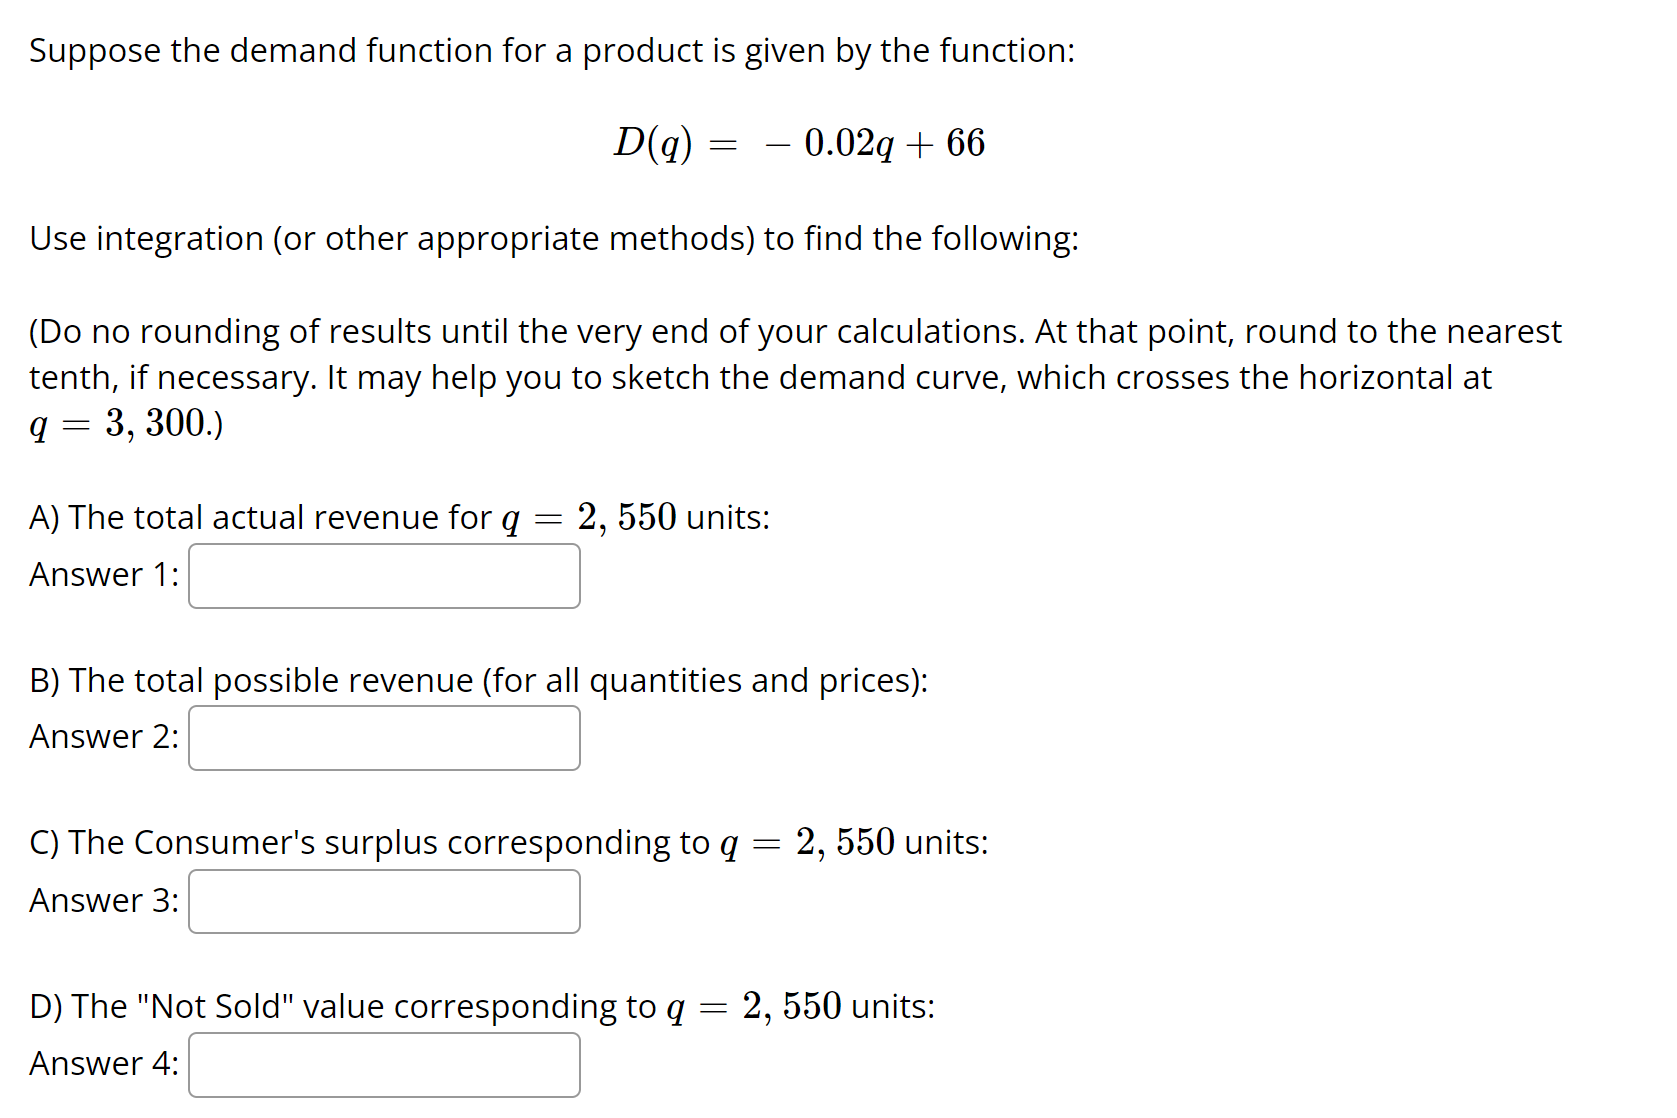Click inside the total actual revenue answer box
1677x1118 pixels.
[x=384, y=575]
